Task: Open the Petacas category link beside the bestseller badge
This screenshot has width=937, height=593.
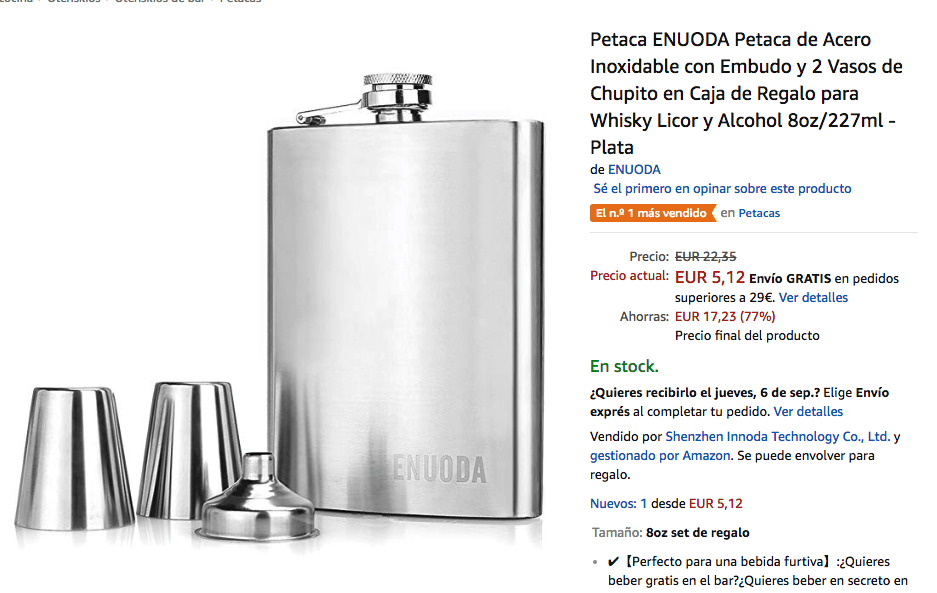Action: 759,213
